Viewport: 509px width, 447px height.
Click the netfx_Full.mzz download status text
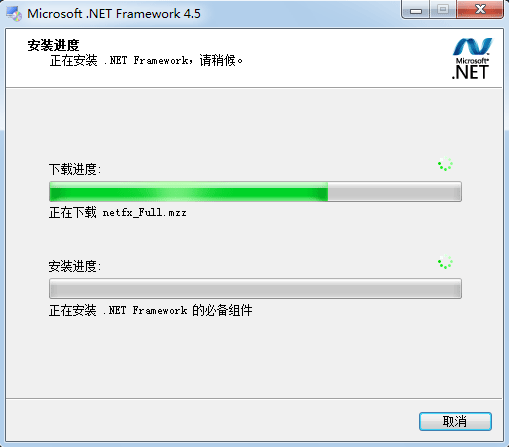118,212
